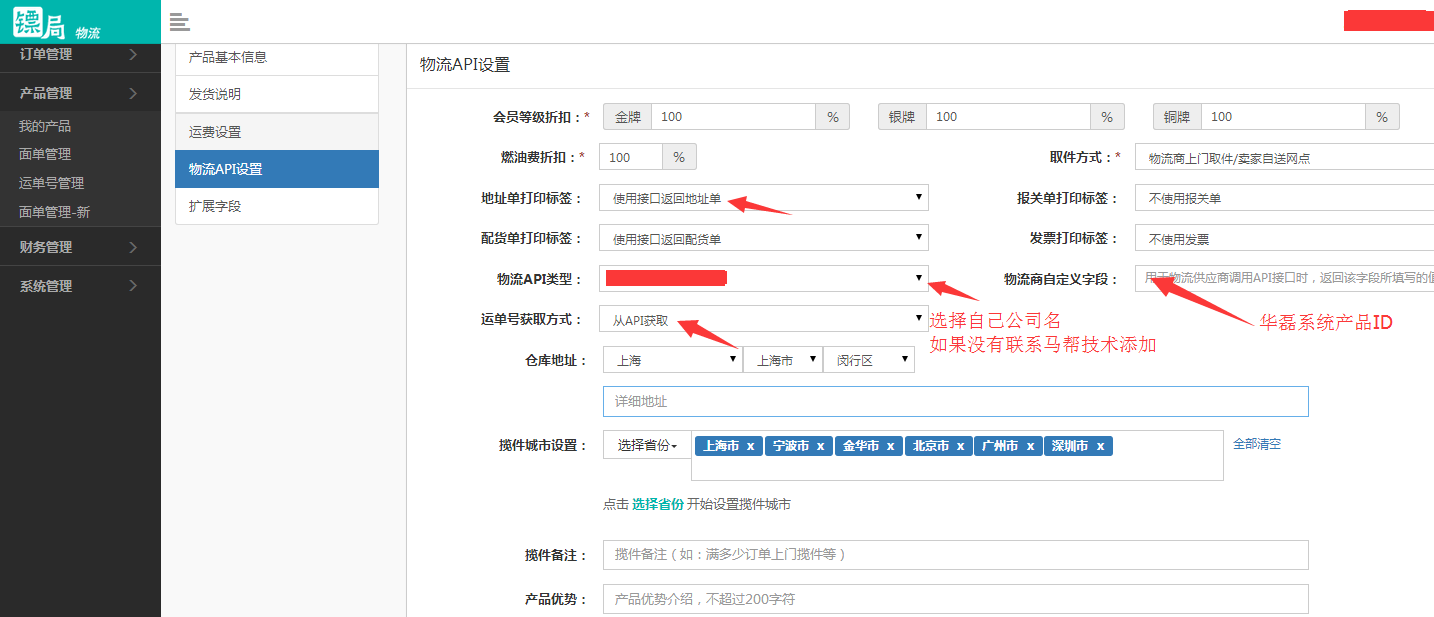Click the 详细地址 input field
This screenshot has width=1434, height=617.
(955, 401)
